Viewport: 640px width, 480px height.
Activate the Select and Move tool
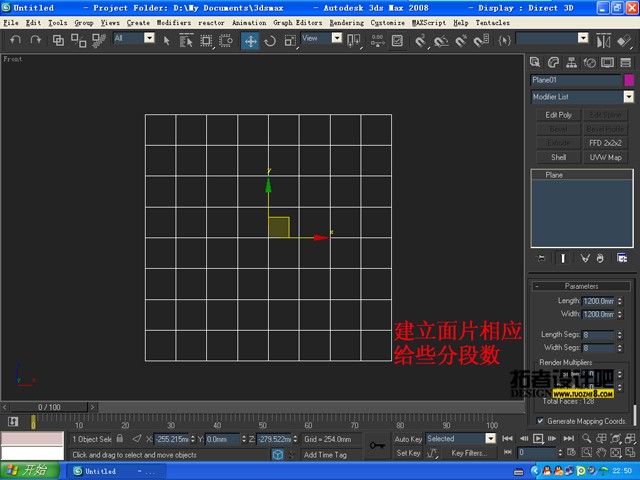point(250,41)
